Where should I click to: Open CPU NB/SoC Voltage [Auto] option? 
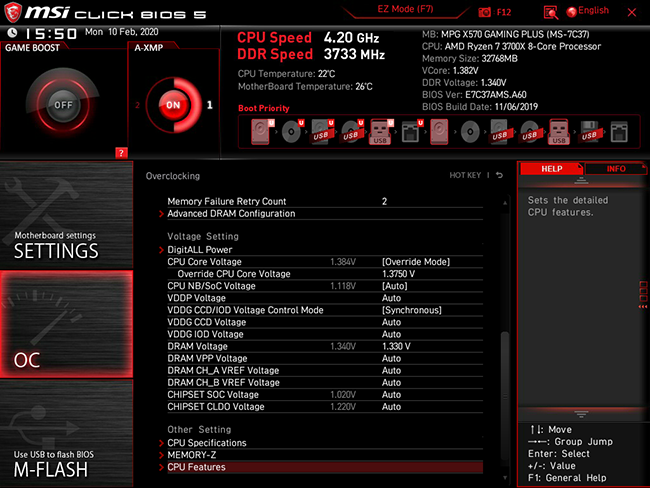click(394, 286)
